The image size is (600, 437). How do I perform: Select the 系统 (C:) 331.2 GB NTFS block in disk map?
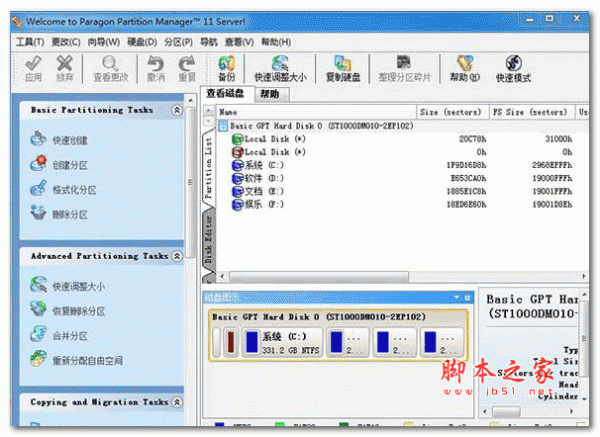tap(281, 343)
